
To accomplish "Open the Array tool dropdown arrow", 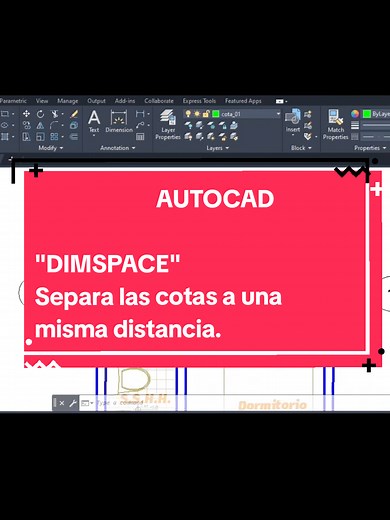I will coord(62,136).
